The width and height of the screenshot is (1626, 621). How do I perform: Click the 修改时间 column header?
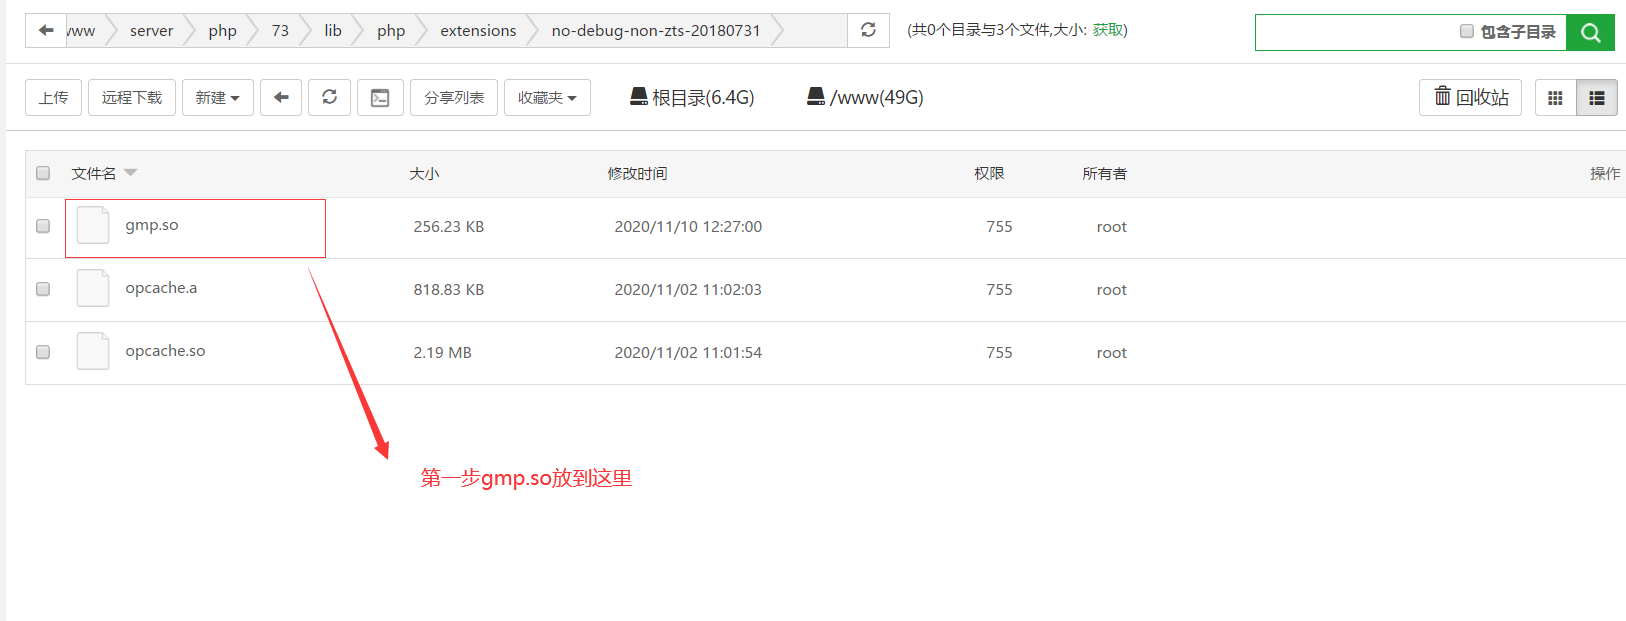(637, 173)
